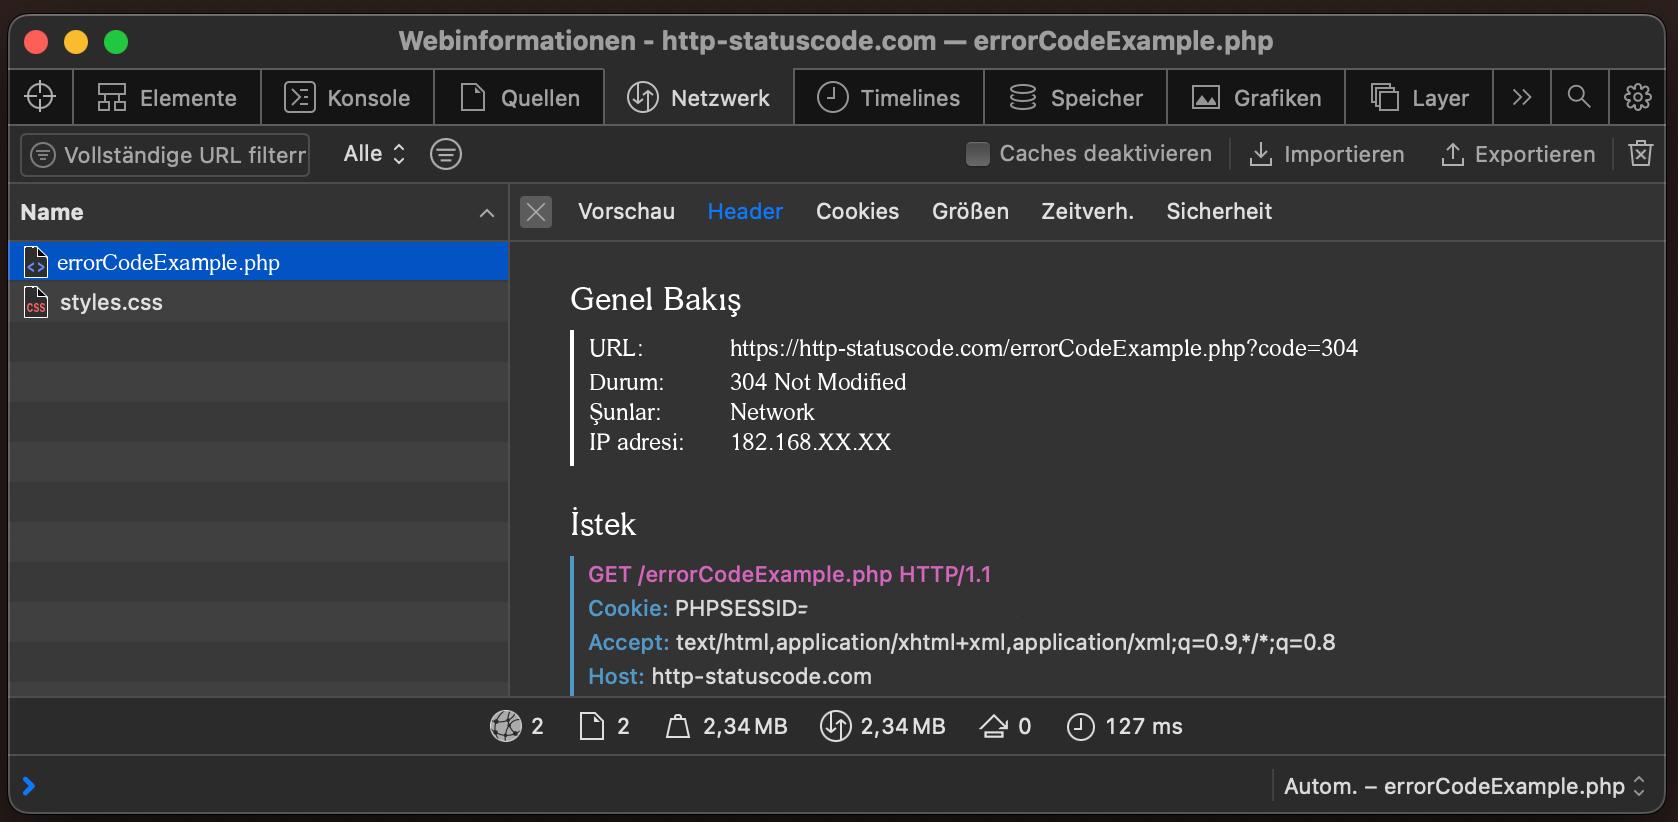The width and height of the screenshot is (1678, 822).
Task: Toggle the group media requests filter icon
Action: [446, 154]
